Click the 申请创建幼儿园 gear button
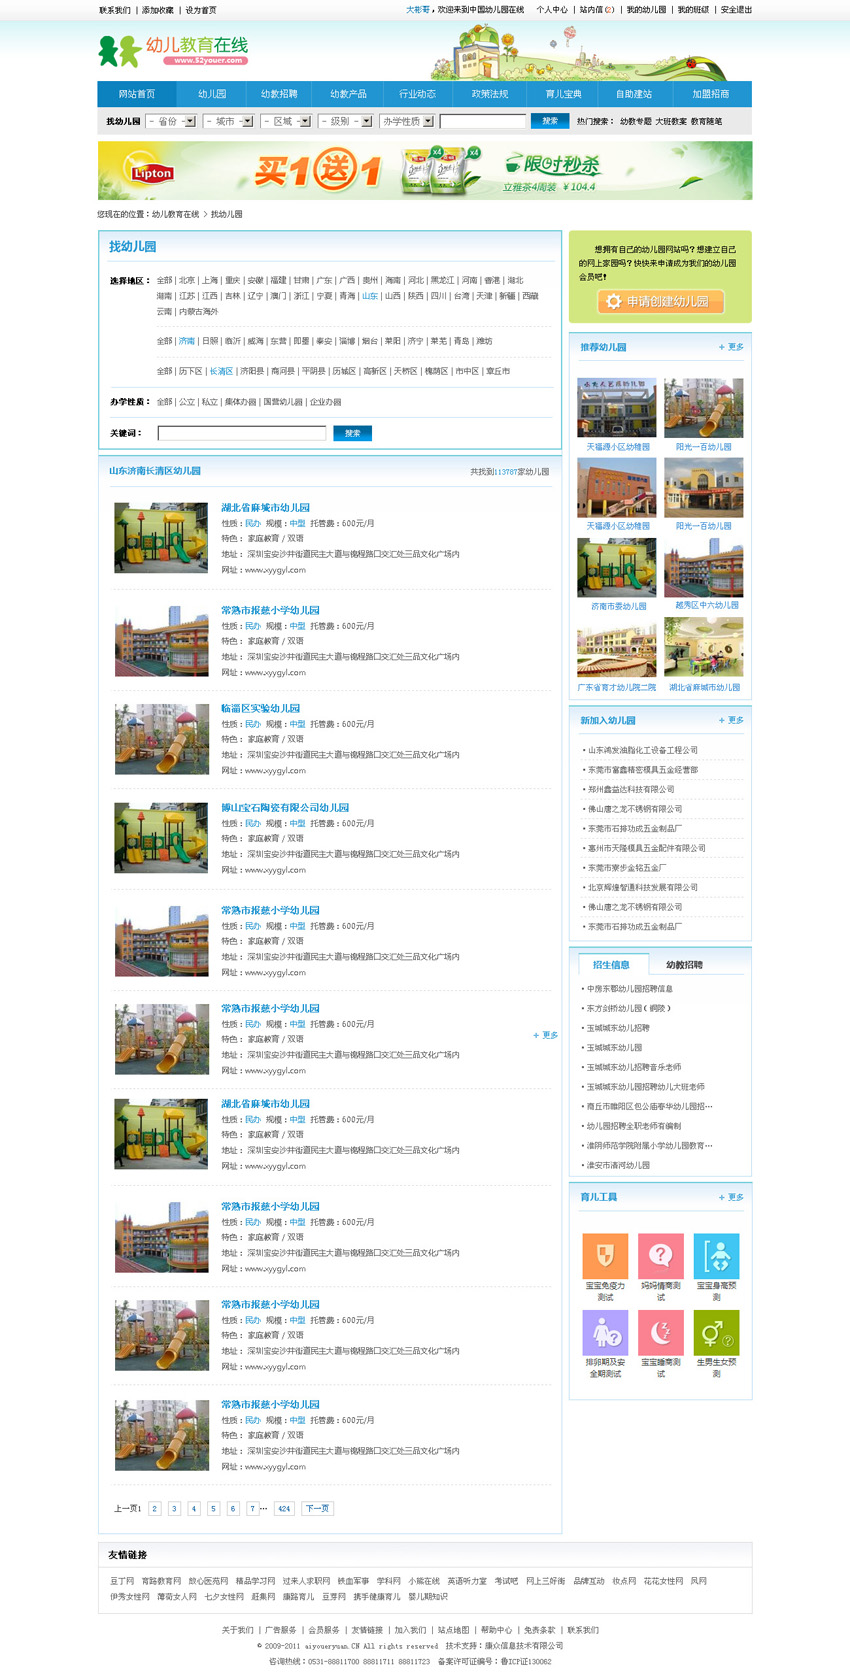The height and width of the screenshot is (1676, 850). coord(660,301)
